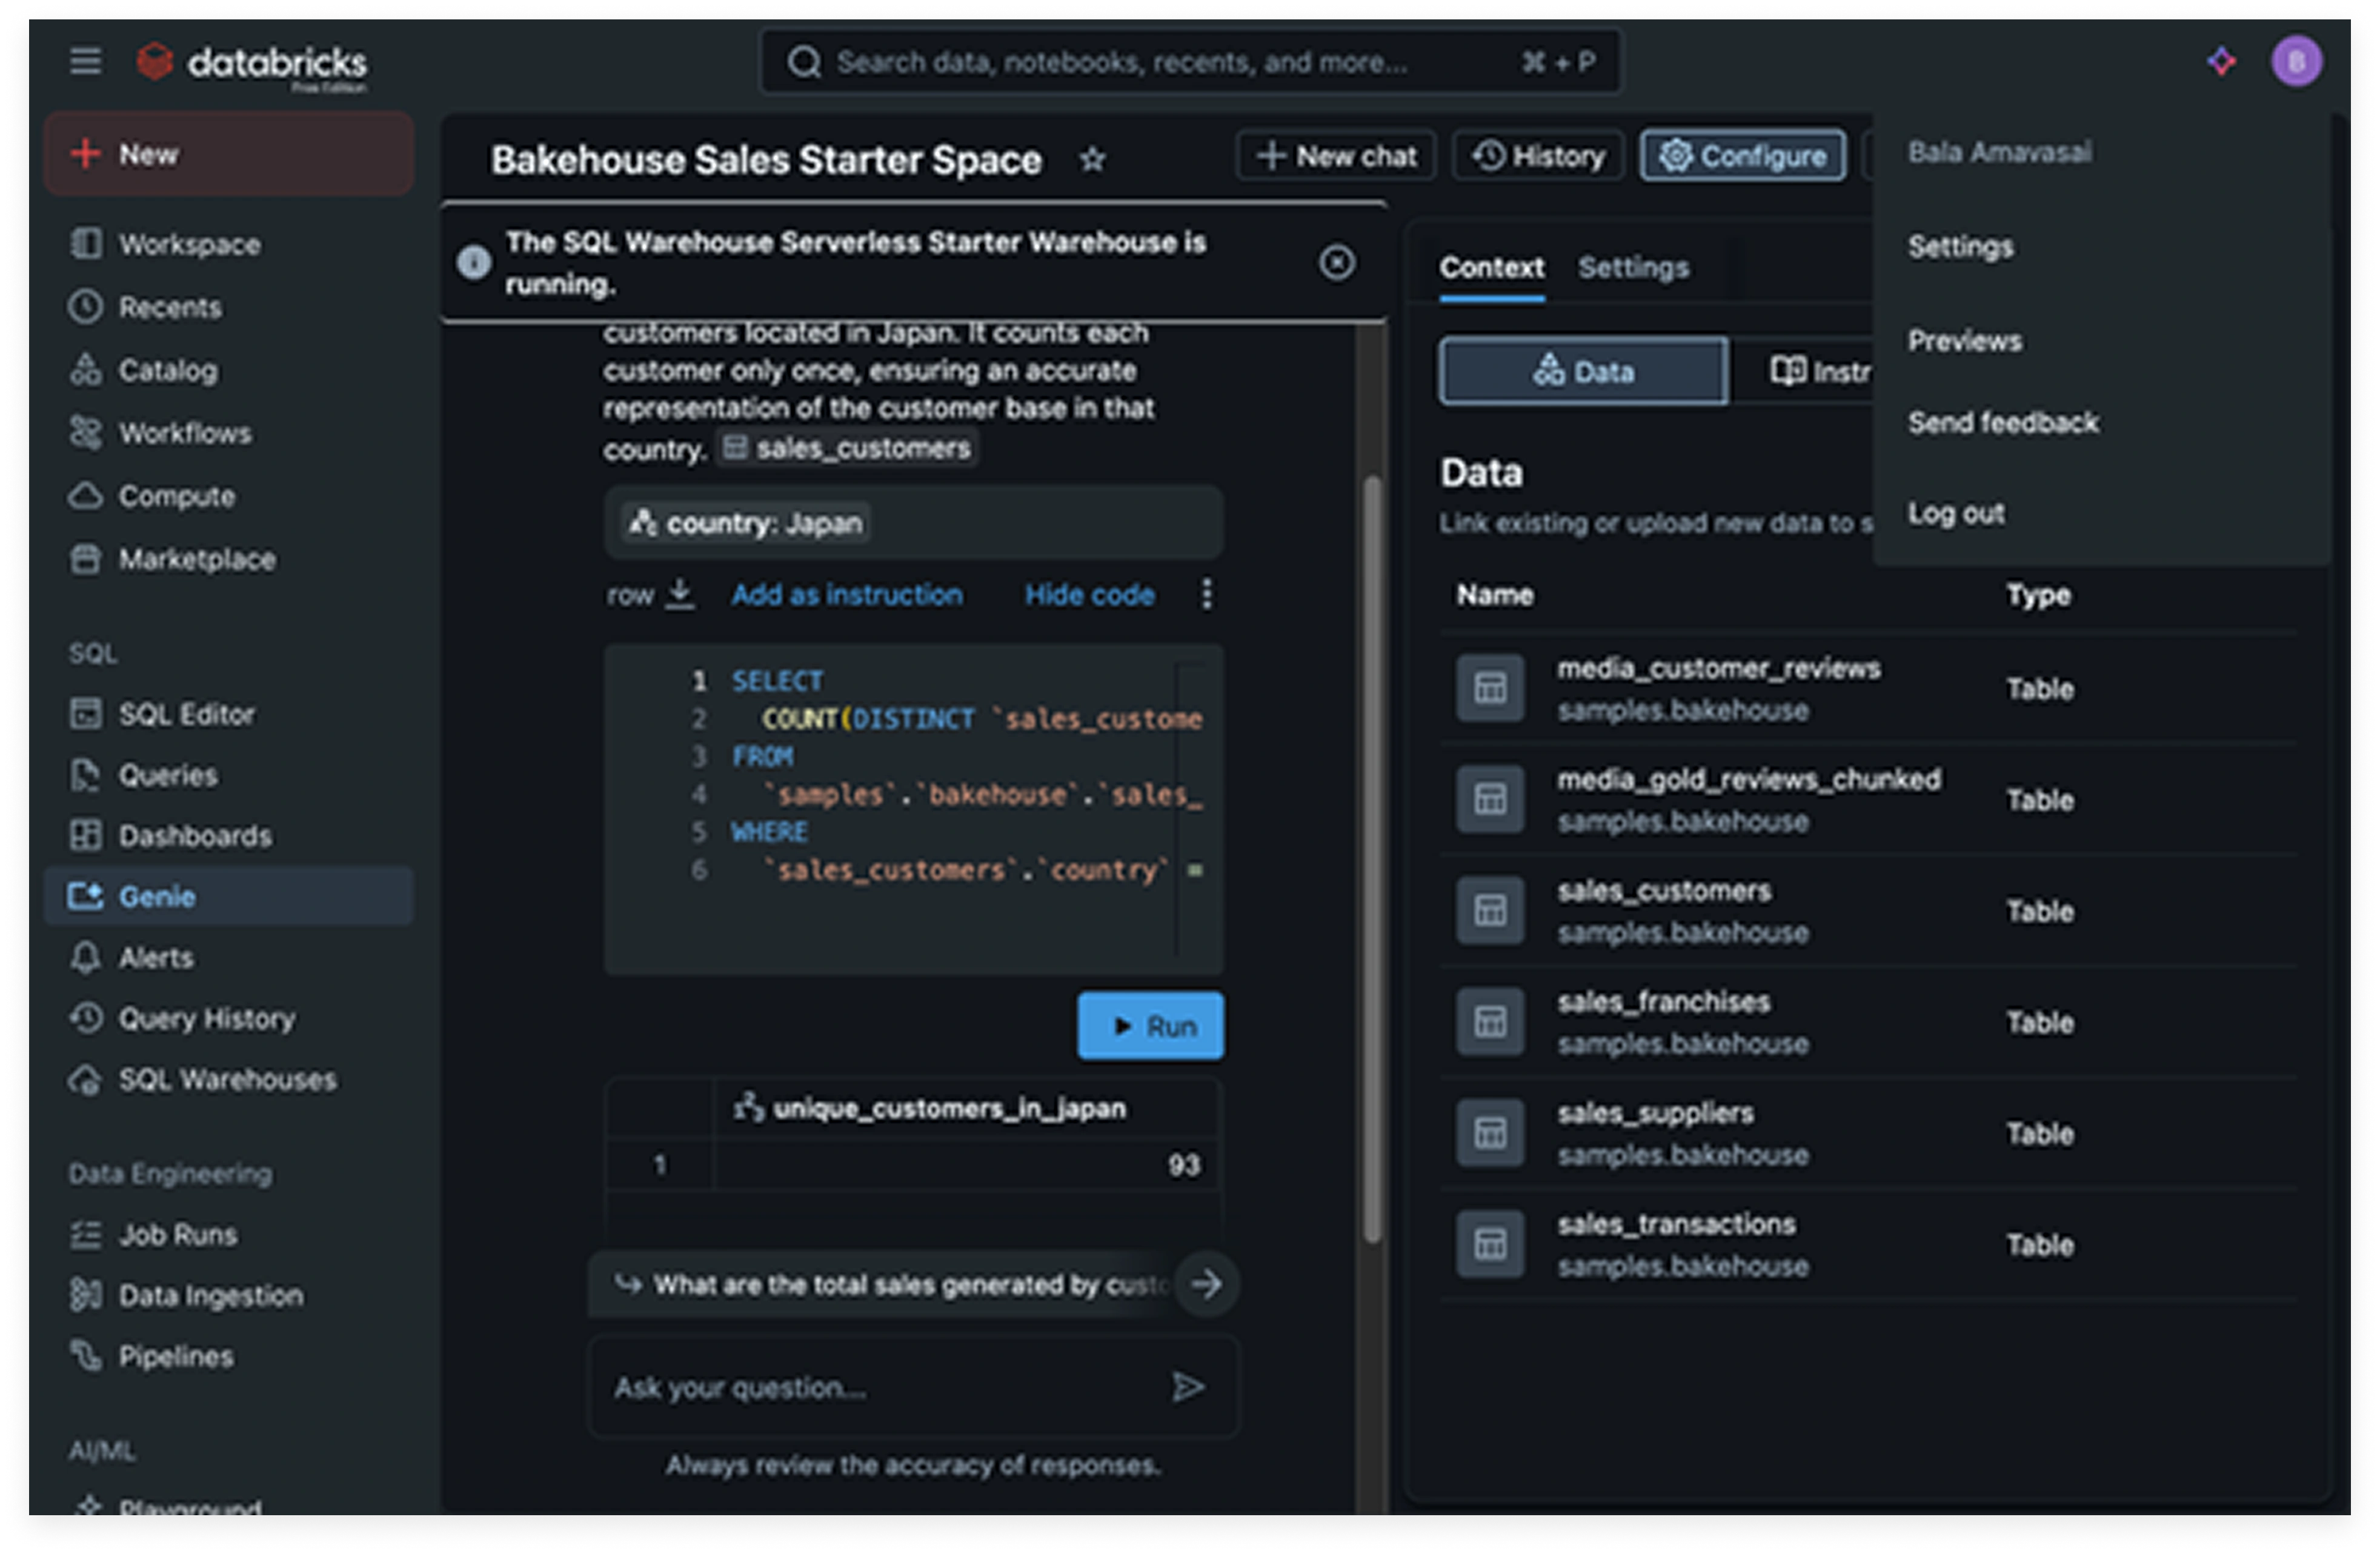Open the History panel

tap(1538, 156)
